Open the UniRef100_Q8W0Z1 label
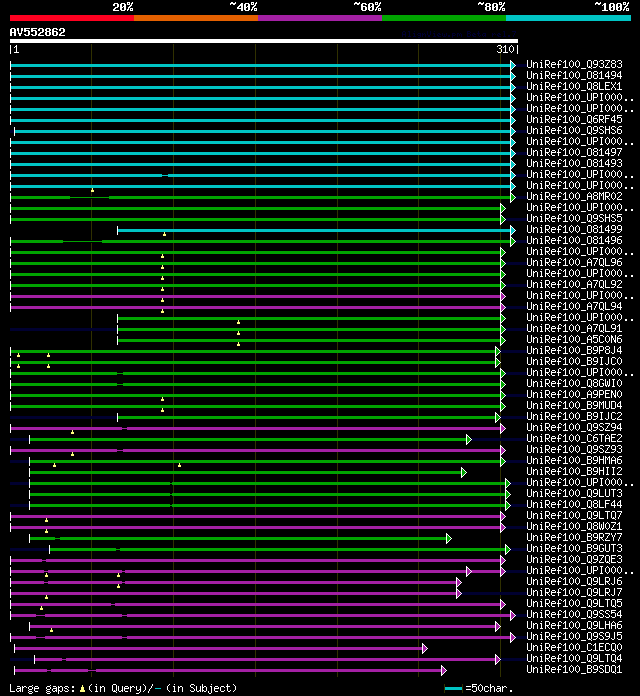Screen dimensions: 640x696 pos(574,526)
